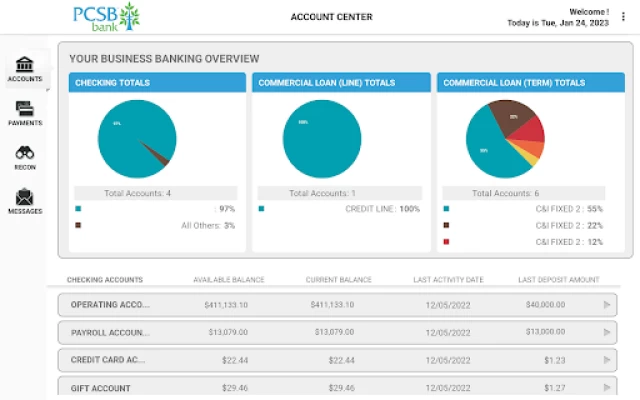Select the Commercial Loan (Term) Totals header
This screenshot has width=640, height=400.
pyautogui.click(x=525, y=83)
